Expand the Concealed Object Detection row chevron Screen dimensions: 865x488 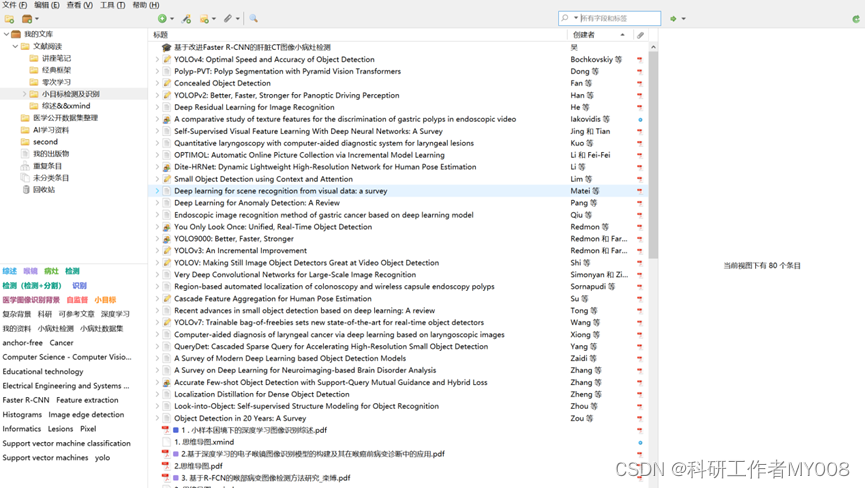[157, 83]
